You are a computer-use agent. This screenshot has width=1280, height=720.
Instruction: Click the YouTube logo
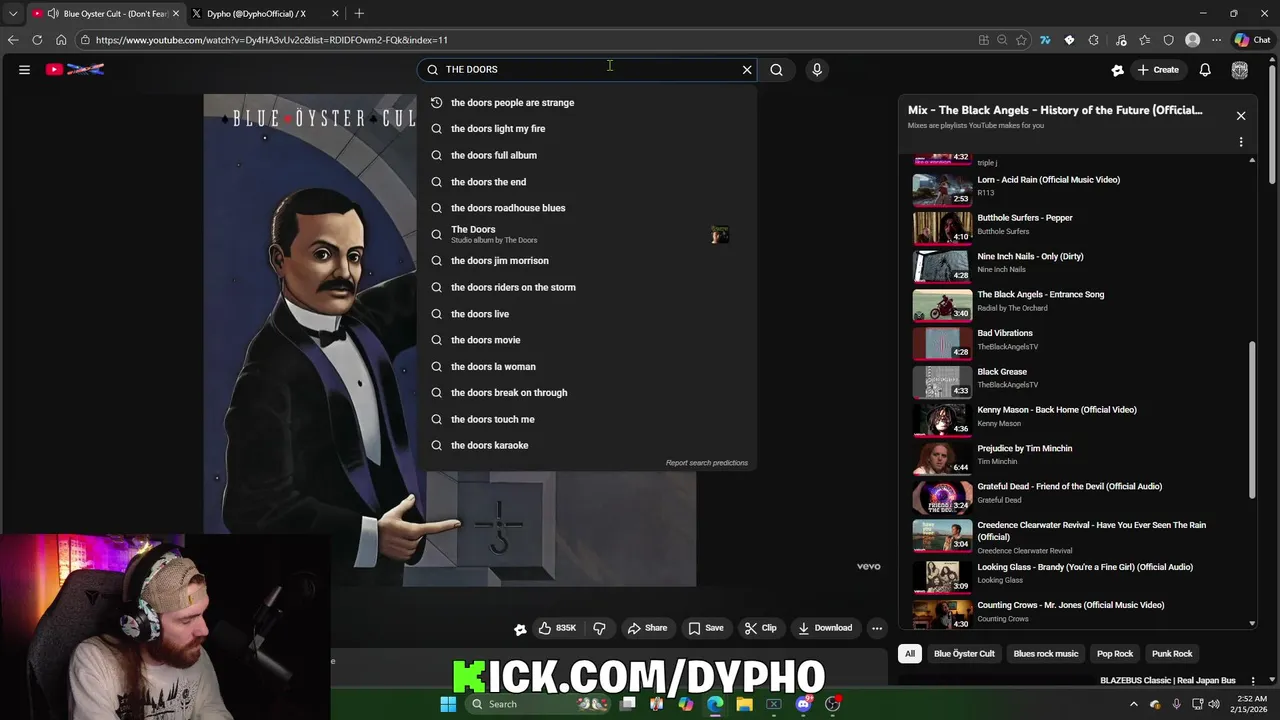[75, 69]
